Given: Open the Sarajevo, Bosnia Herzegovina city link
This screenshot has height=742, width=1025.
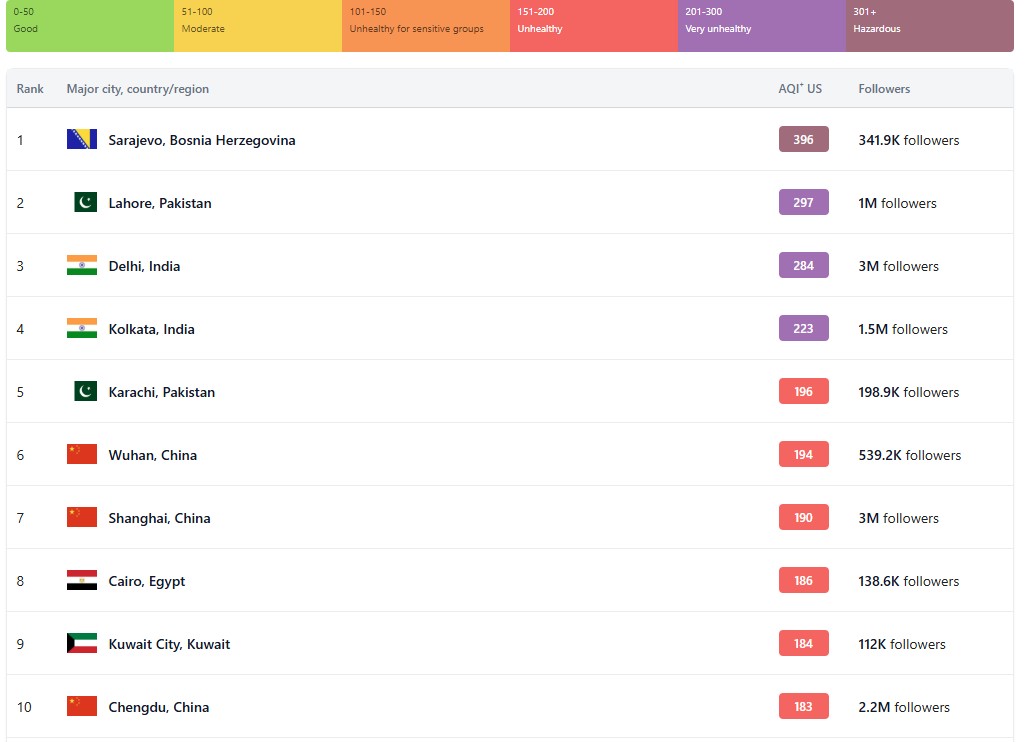Looking at the screenshot, I should [x=202, y=140].
